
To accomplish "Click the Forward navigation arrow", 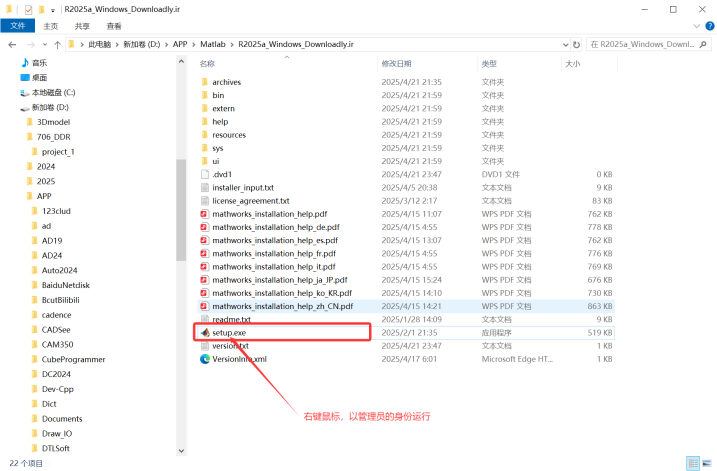I will (x=31, y=44).
